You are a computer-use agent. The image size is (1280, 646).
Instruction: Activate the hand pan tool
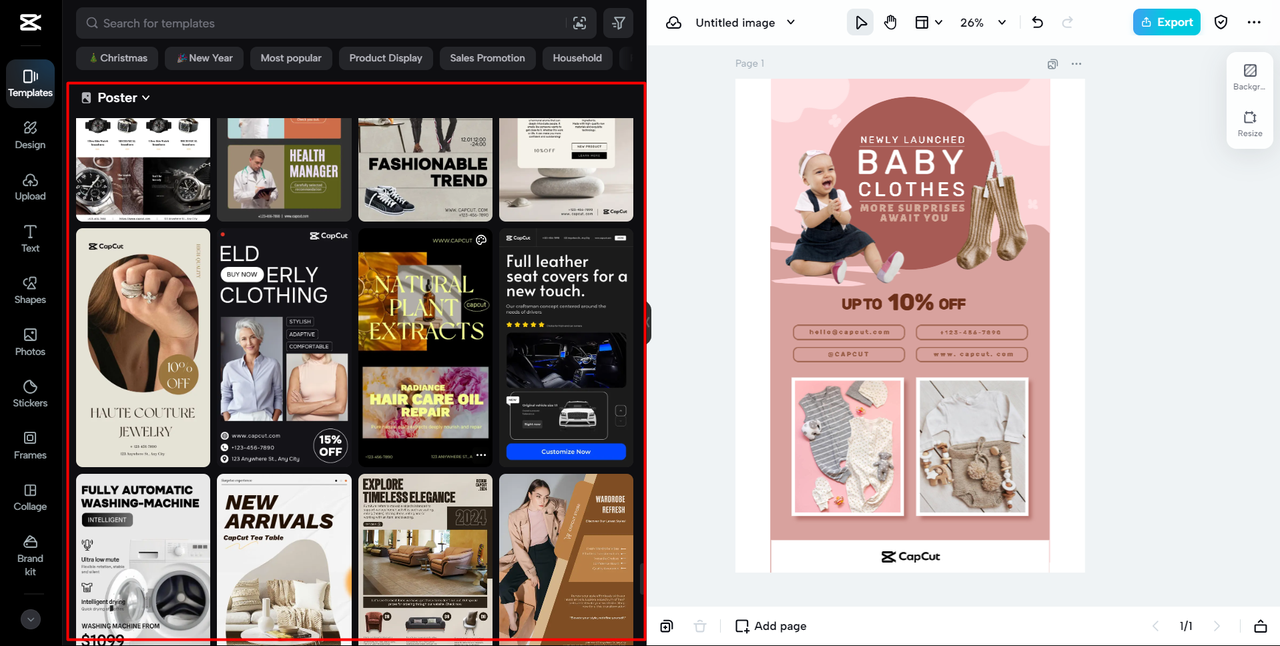point(890,22)
